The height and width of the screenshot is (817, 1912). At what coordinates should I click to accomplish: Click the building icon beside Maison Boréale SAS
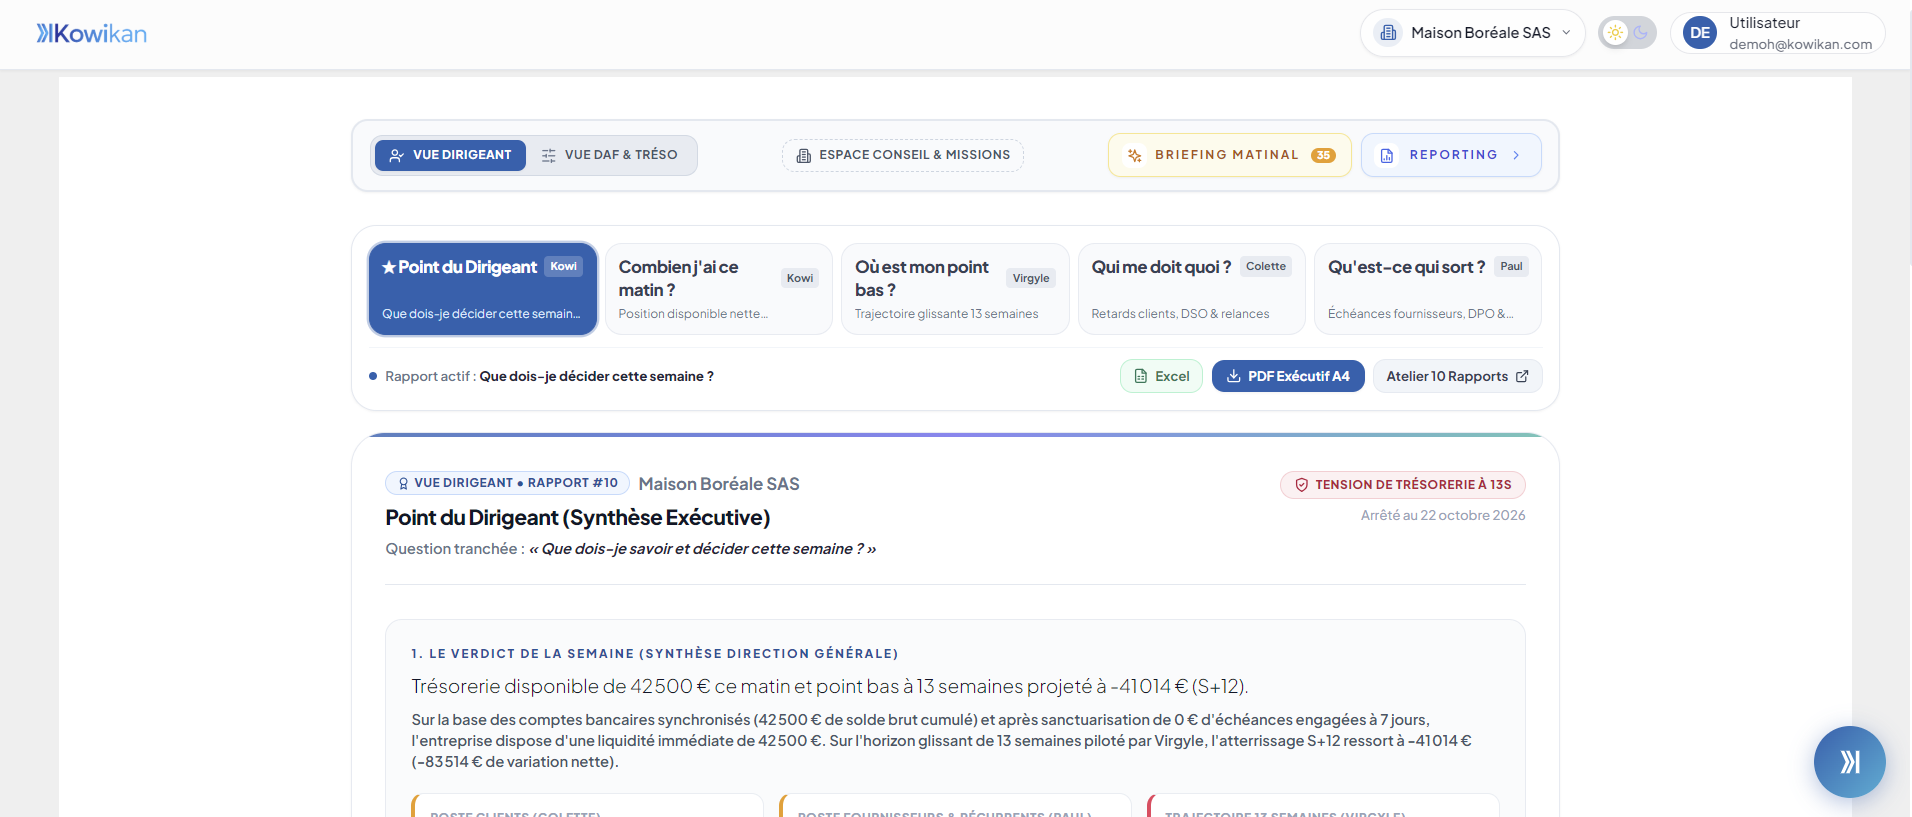1388,33
